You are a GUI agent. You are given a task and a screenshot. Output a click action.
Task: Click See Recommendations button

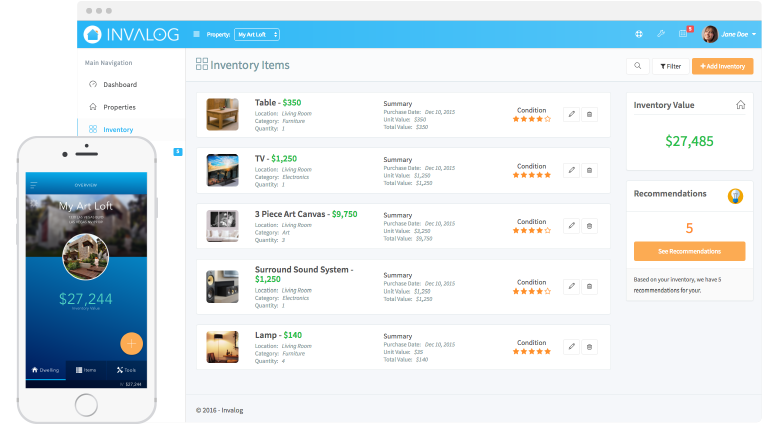click(x=689, y=251)
